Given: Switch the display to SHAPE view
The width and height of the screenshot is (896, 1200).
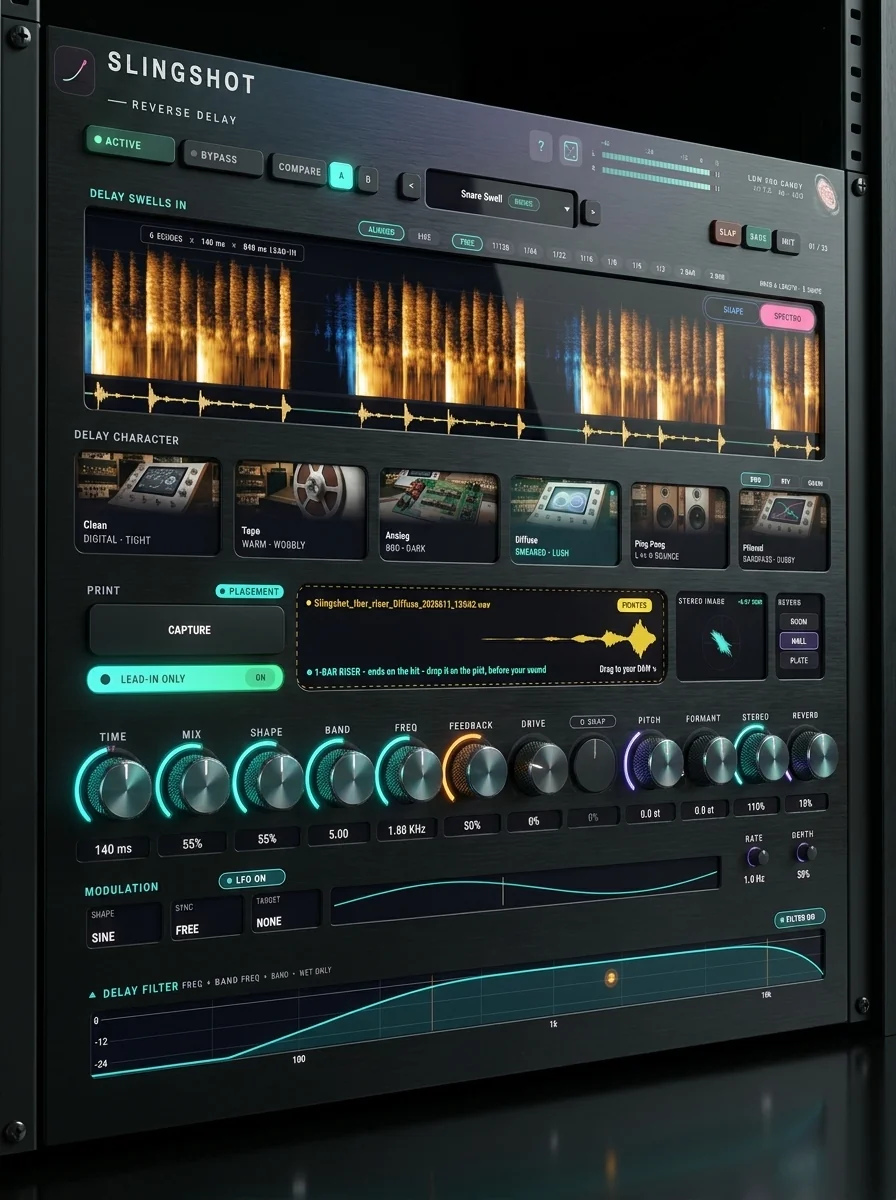Looking at the screenshot, I should tap(733, 310).
